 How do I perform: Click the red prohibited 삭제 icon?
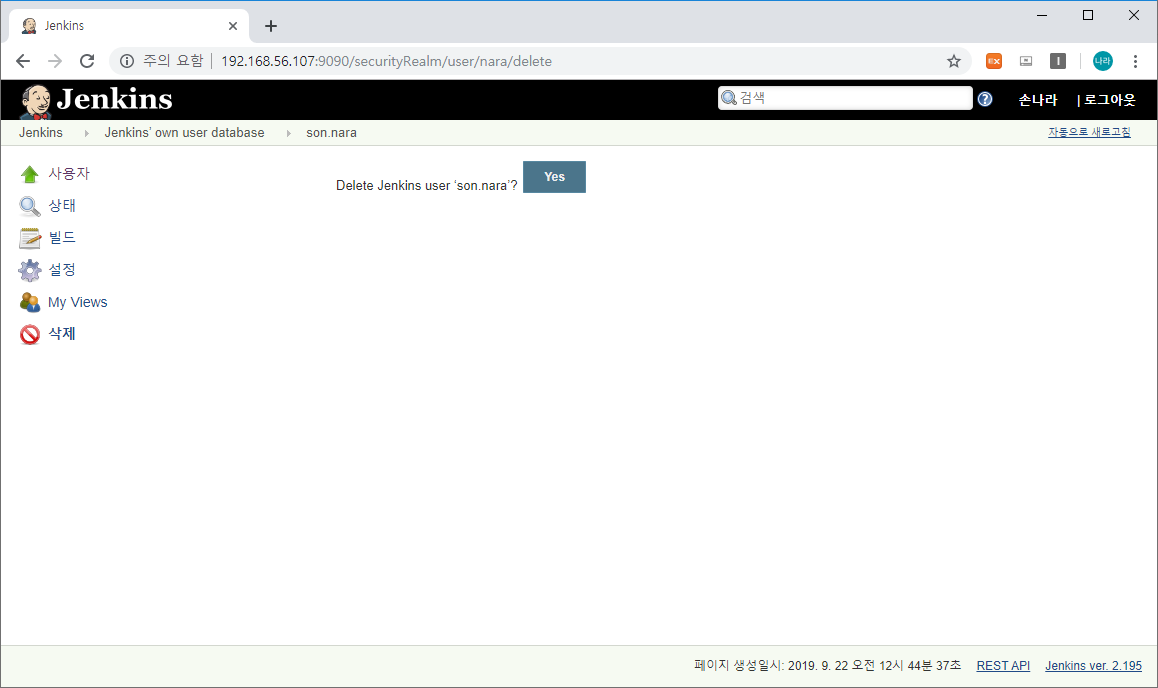coord(30,334)
